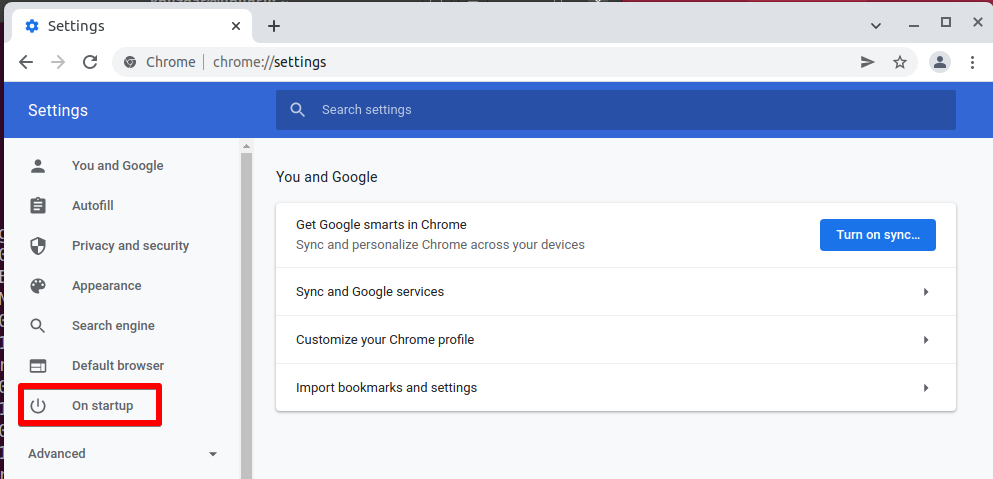Reload the settings page

(x=91, y=62)
